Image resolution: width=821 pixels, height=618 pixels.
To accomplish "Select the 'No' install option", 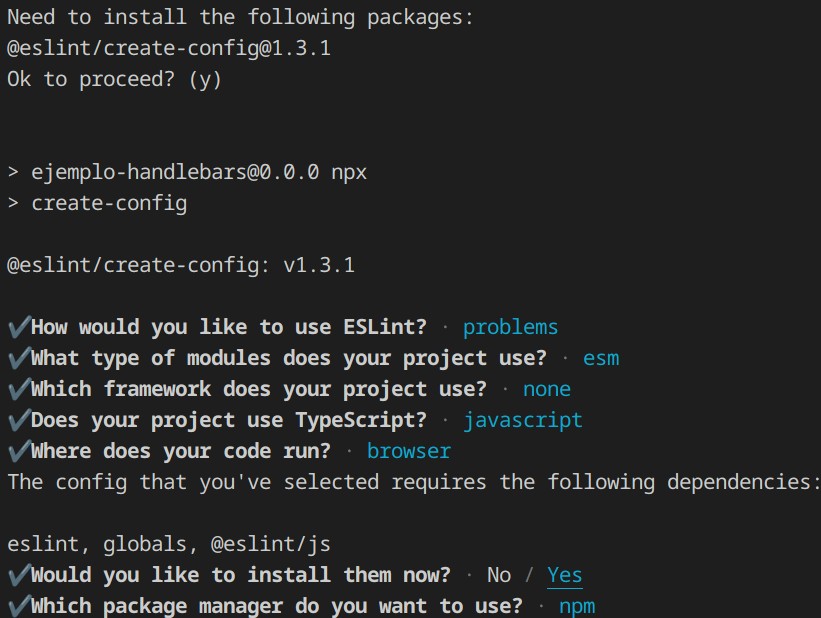I will click(499, 575).
